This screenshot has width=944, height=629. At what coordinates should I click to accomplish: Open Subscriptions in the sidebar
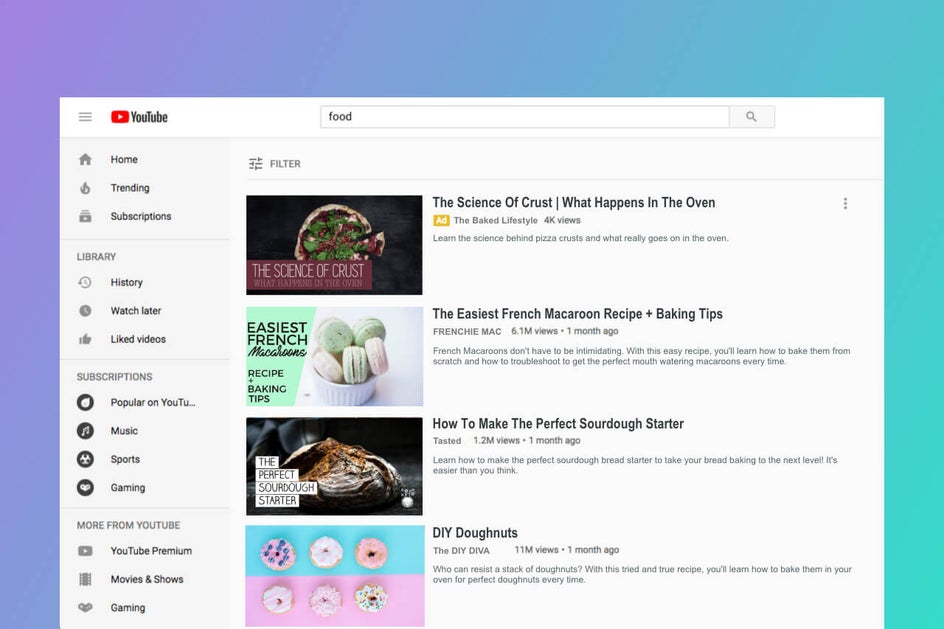point(141,216)
